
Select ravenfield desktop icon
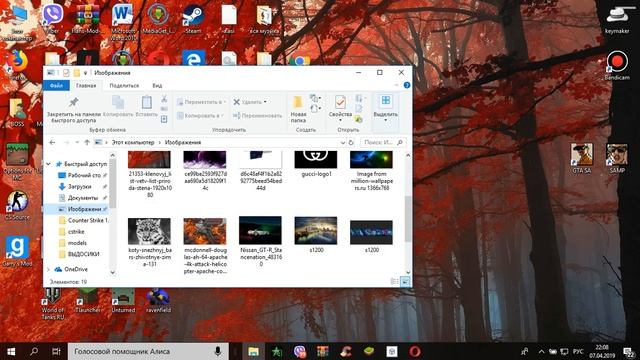(158, 300)
